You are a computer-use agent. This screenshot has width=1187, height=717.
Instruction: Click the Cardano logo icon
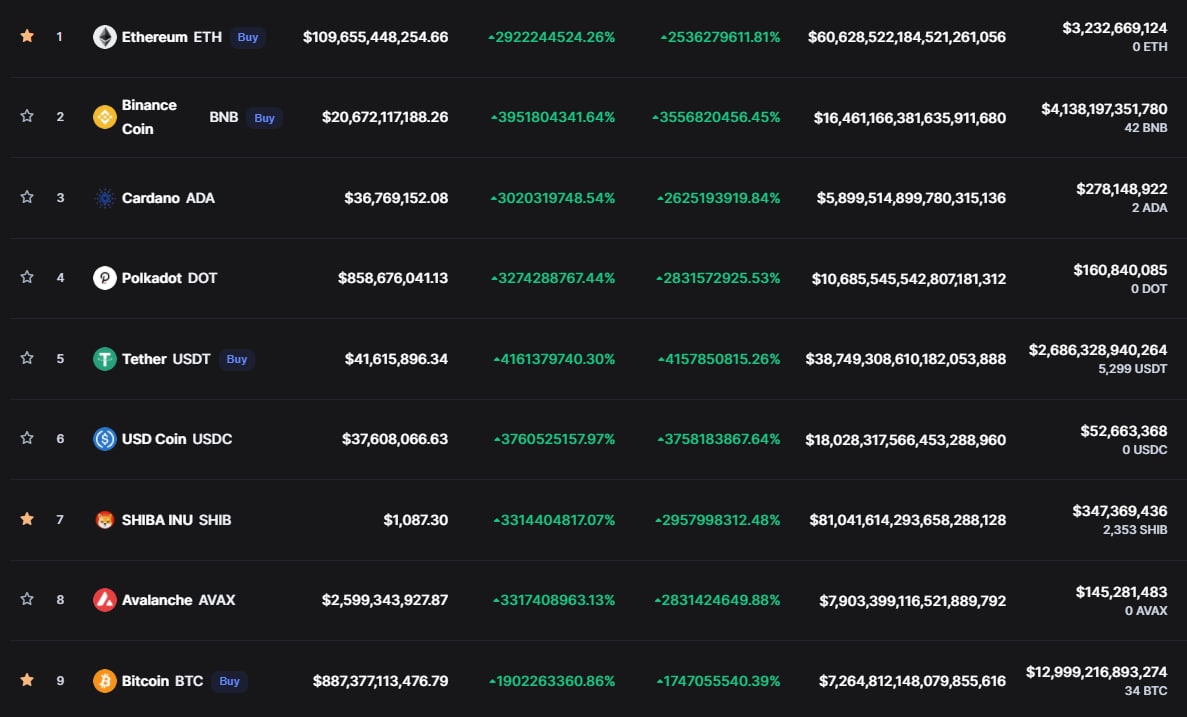[x=104, y=198]
